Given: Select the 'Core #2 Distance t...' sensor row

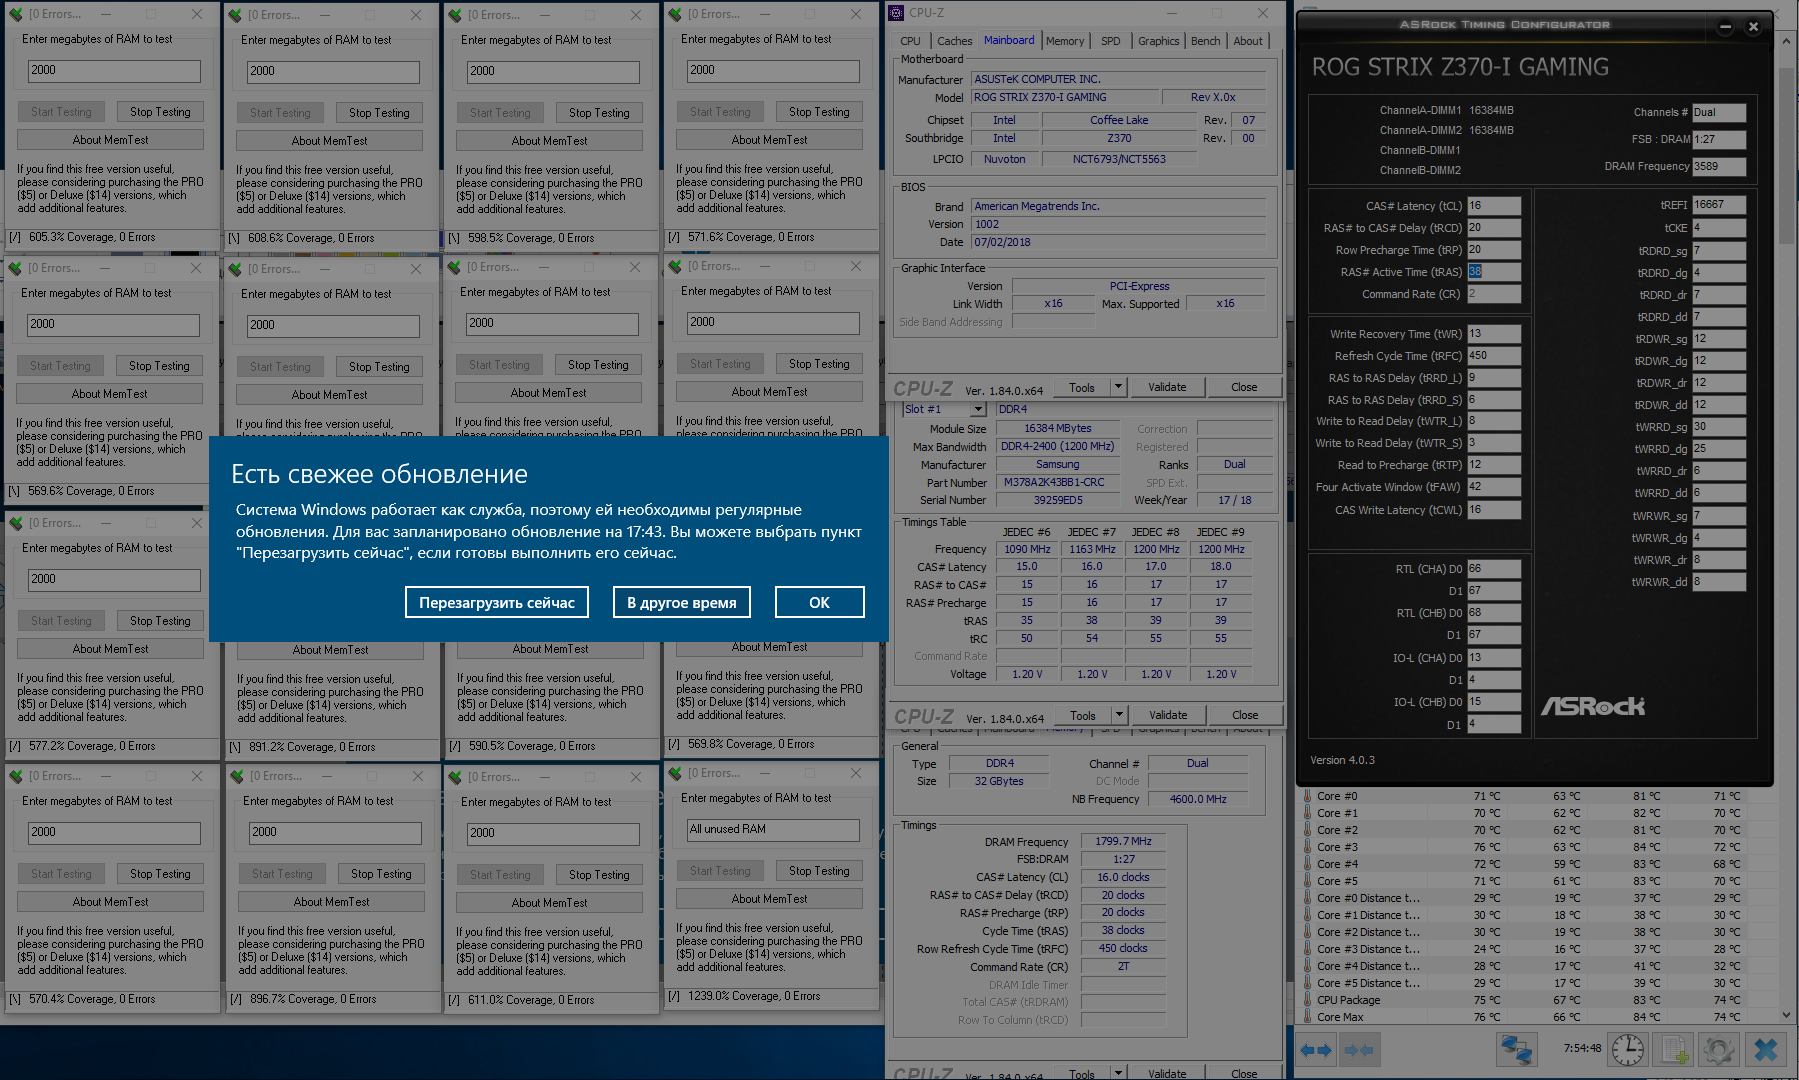Looking at the screenshot, I should pos(1368,933).
